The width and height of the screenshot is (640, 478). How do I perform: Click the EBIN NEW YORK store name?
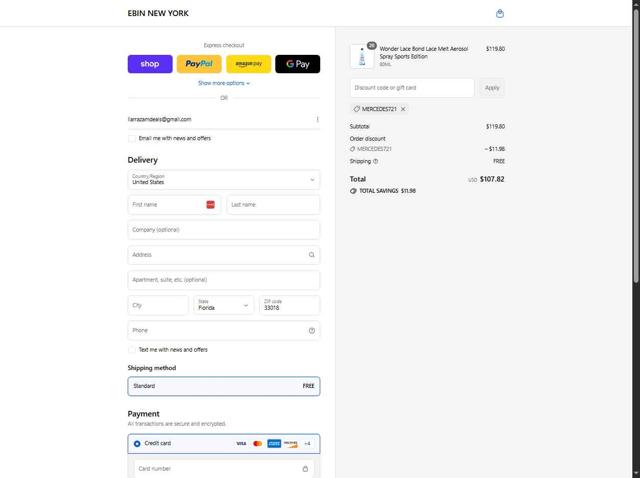[158, 13]
